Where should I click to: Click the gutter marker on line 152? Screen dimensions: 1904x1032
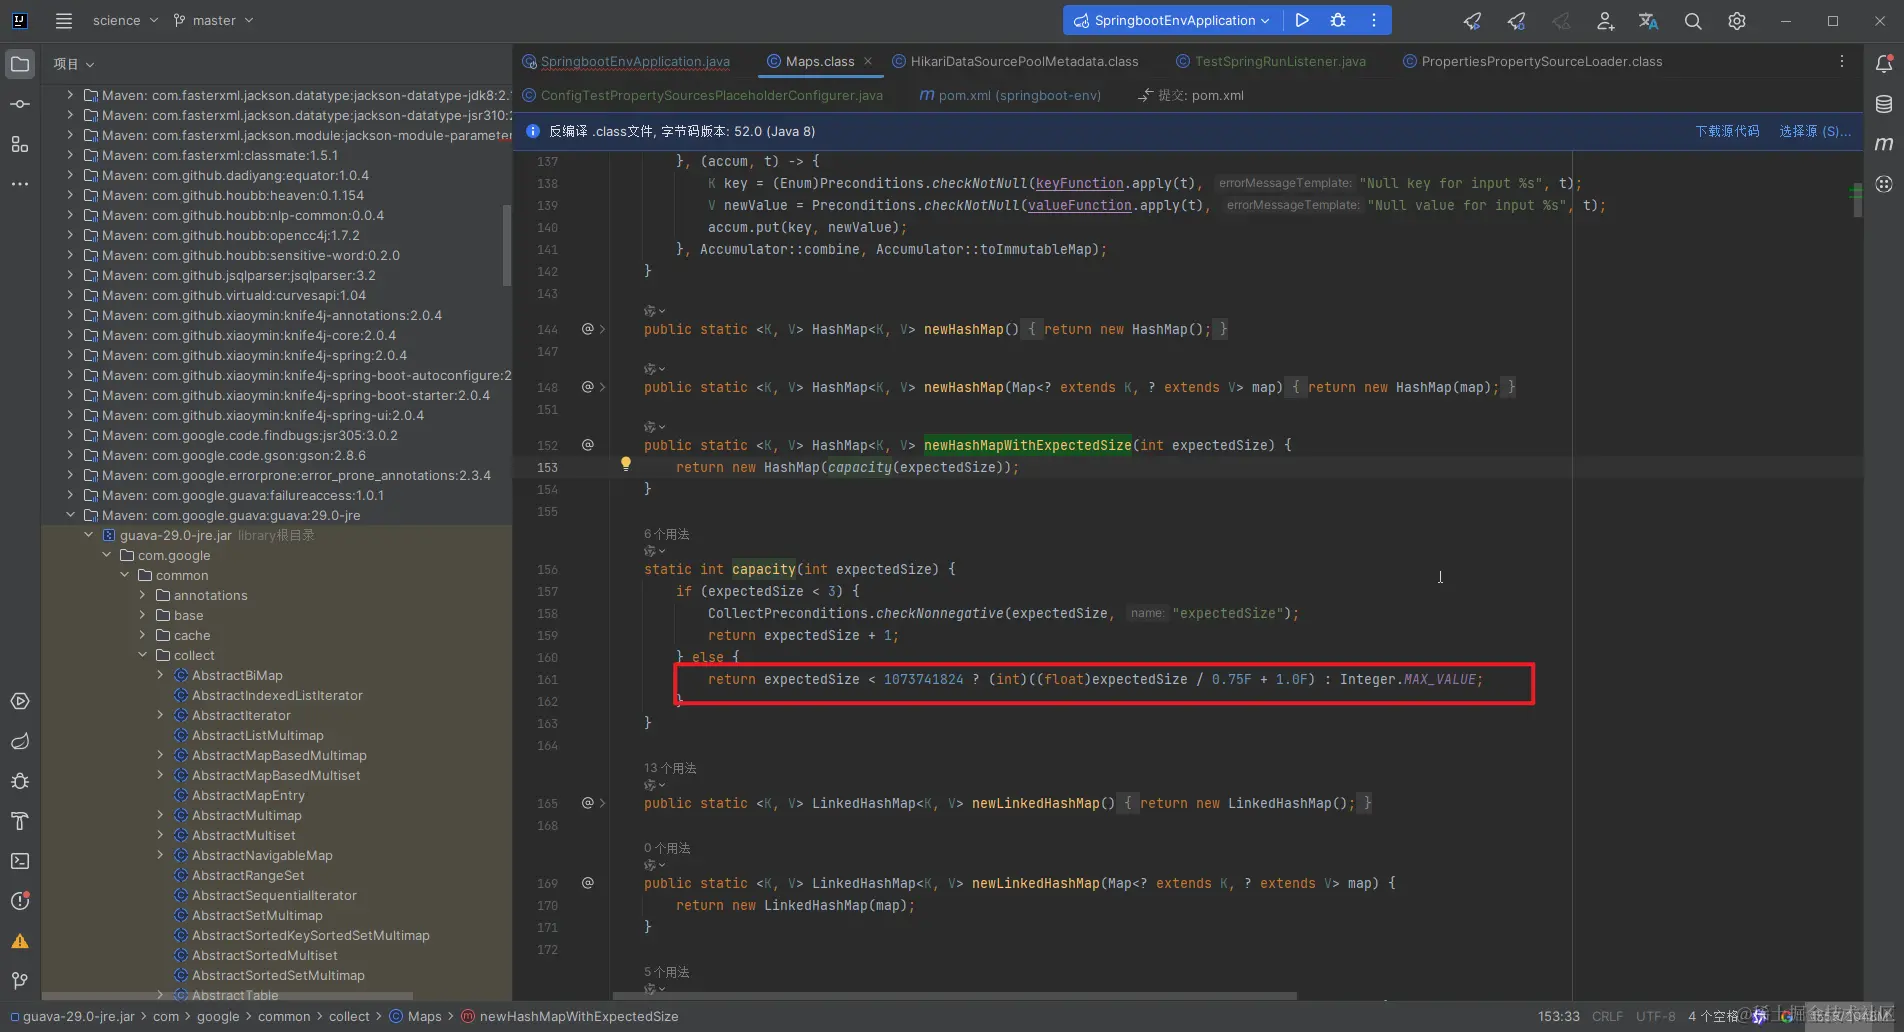tap(588, 445)
